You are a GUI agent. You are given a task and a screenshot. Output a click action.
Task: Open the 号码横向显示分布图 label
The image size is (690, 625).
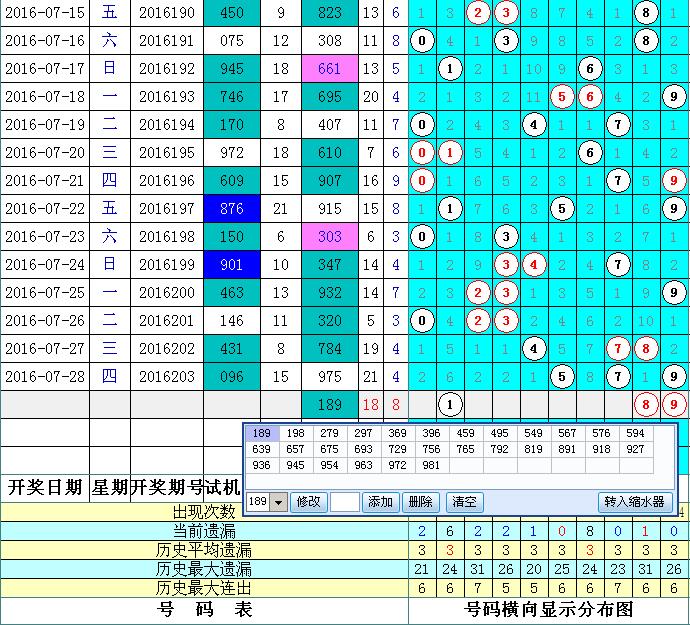click(549, 609)
